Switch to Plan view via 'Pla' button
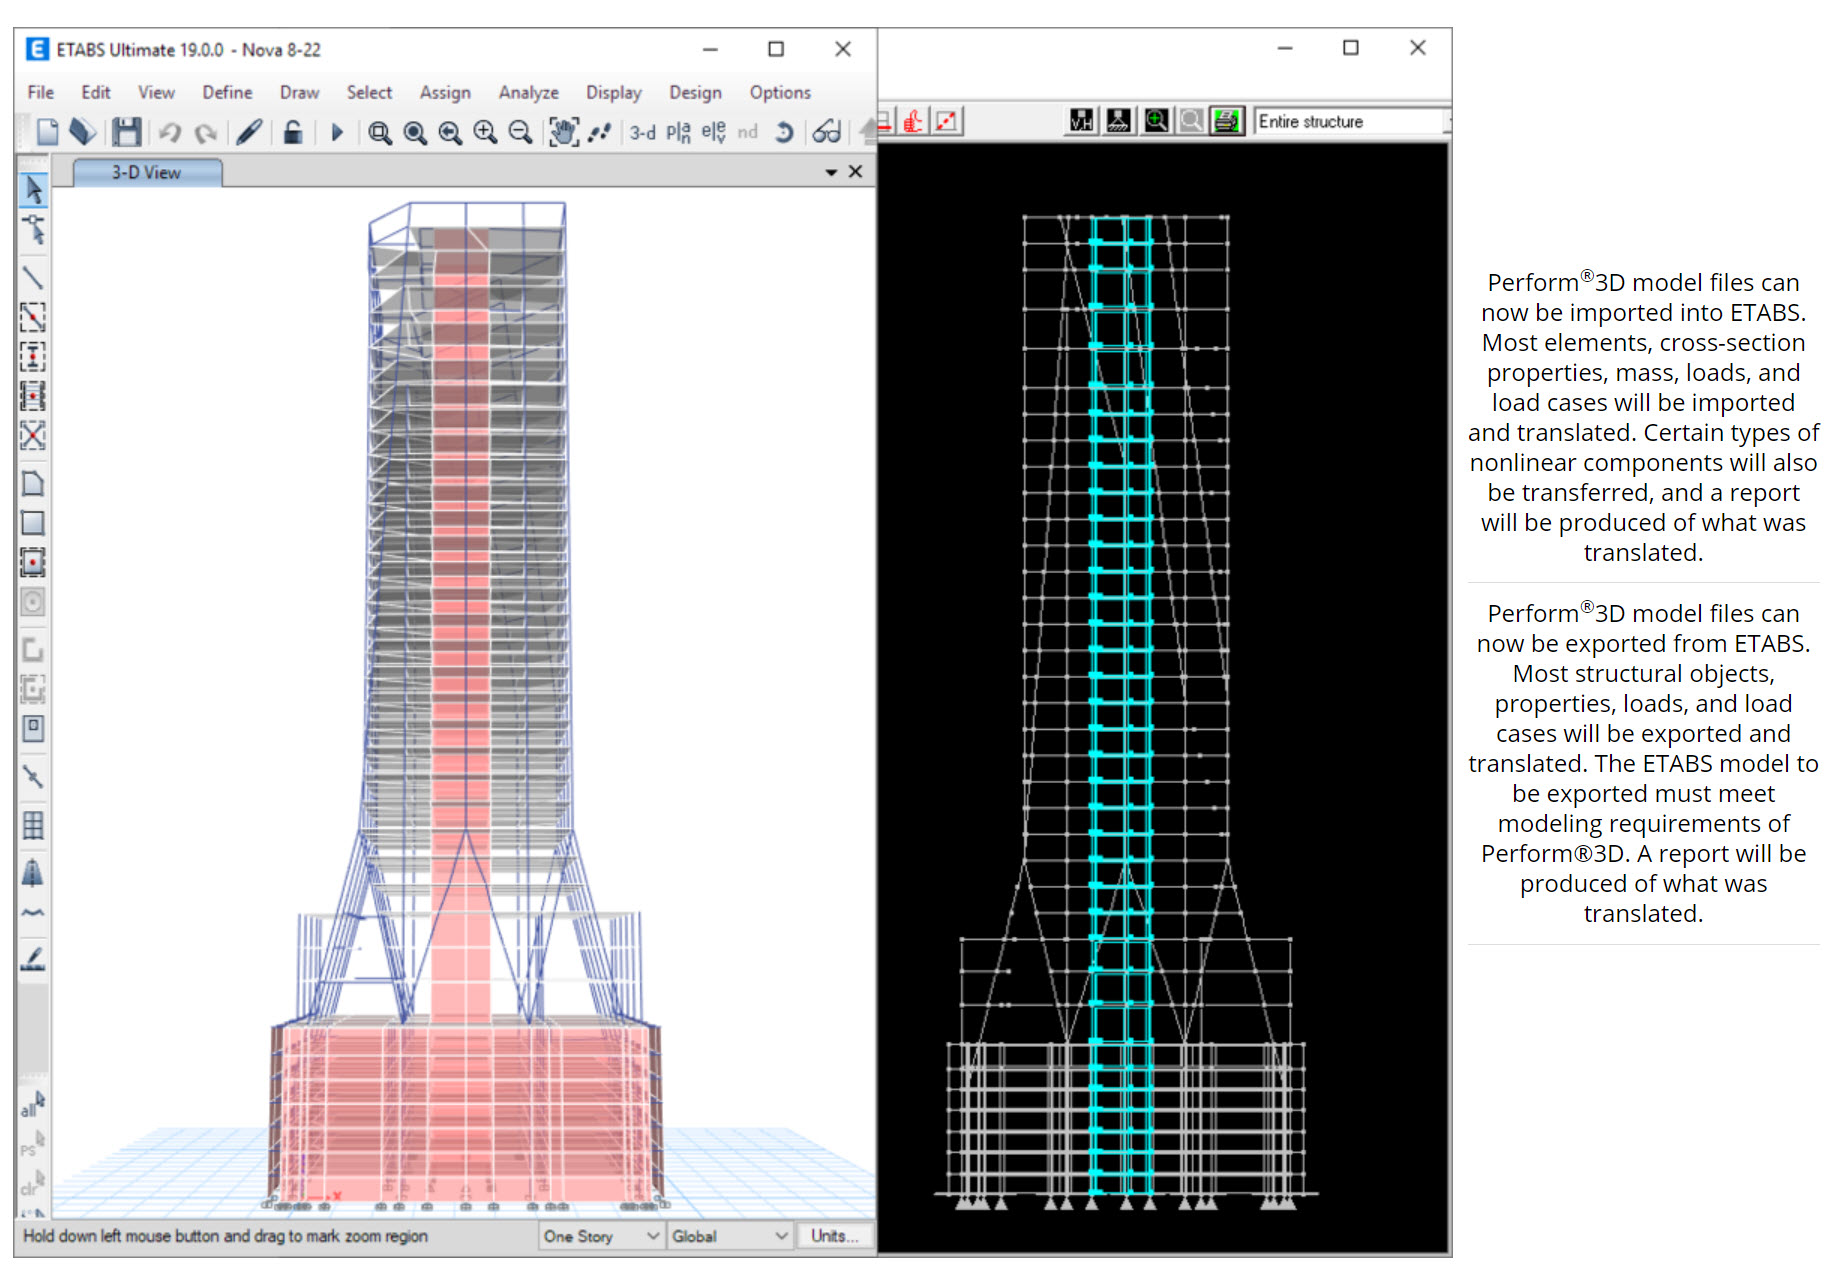 (x=678, y=132)
